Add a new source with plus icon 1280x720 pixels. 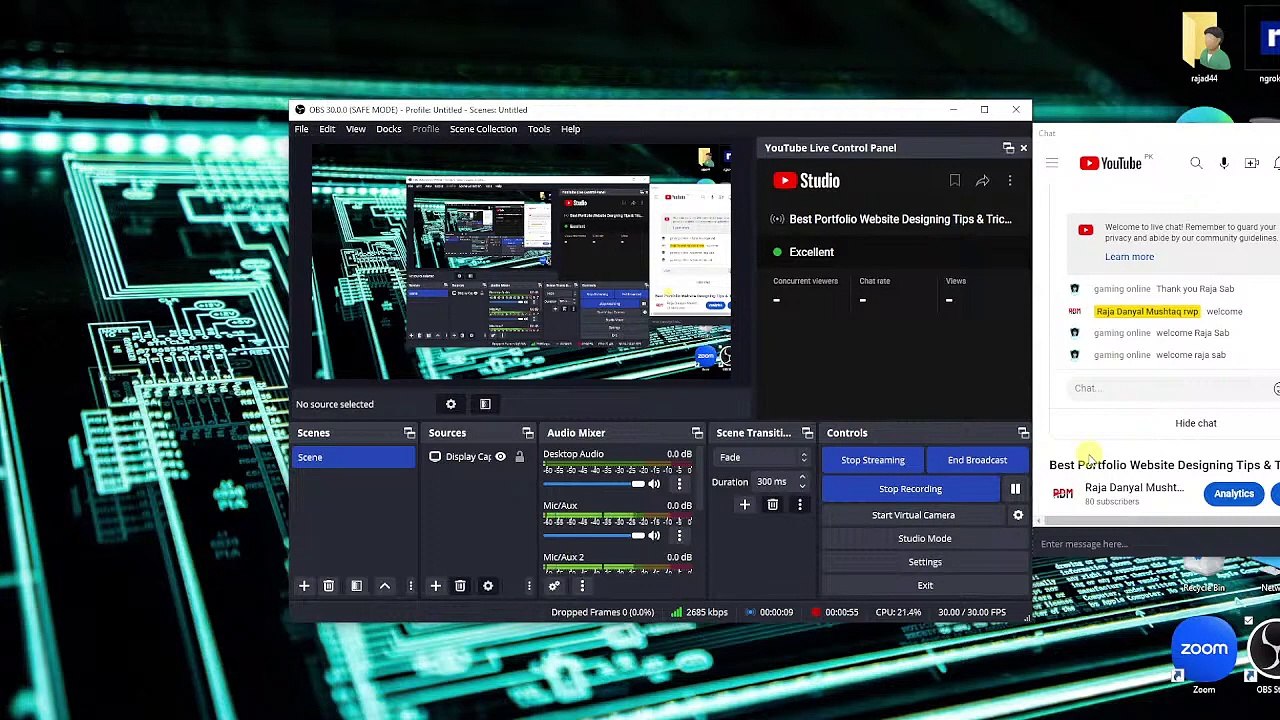pos(435,586)
